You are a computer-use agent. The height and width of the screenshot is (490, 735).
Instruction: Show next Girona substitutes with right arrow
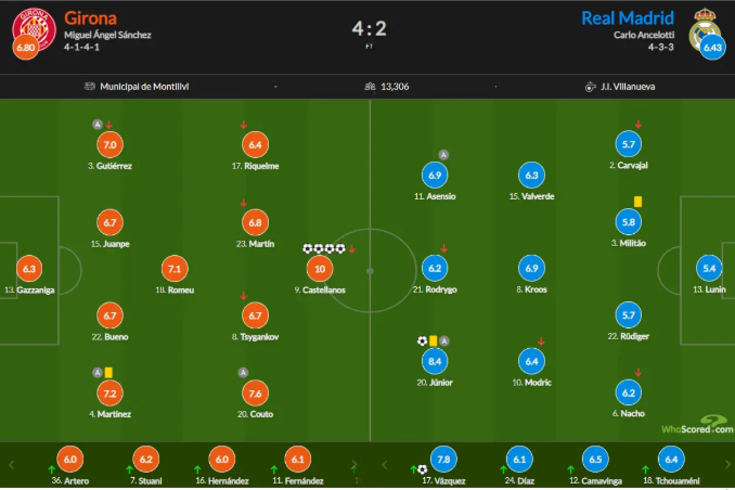pyautogui.click(x=354, y=465)
